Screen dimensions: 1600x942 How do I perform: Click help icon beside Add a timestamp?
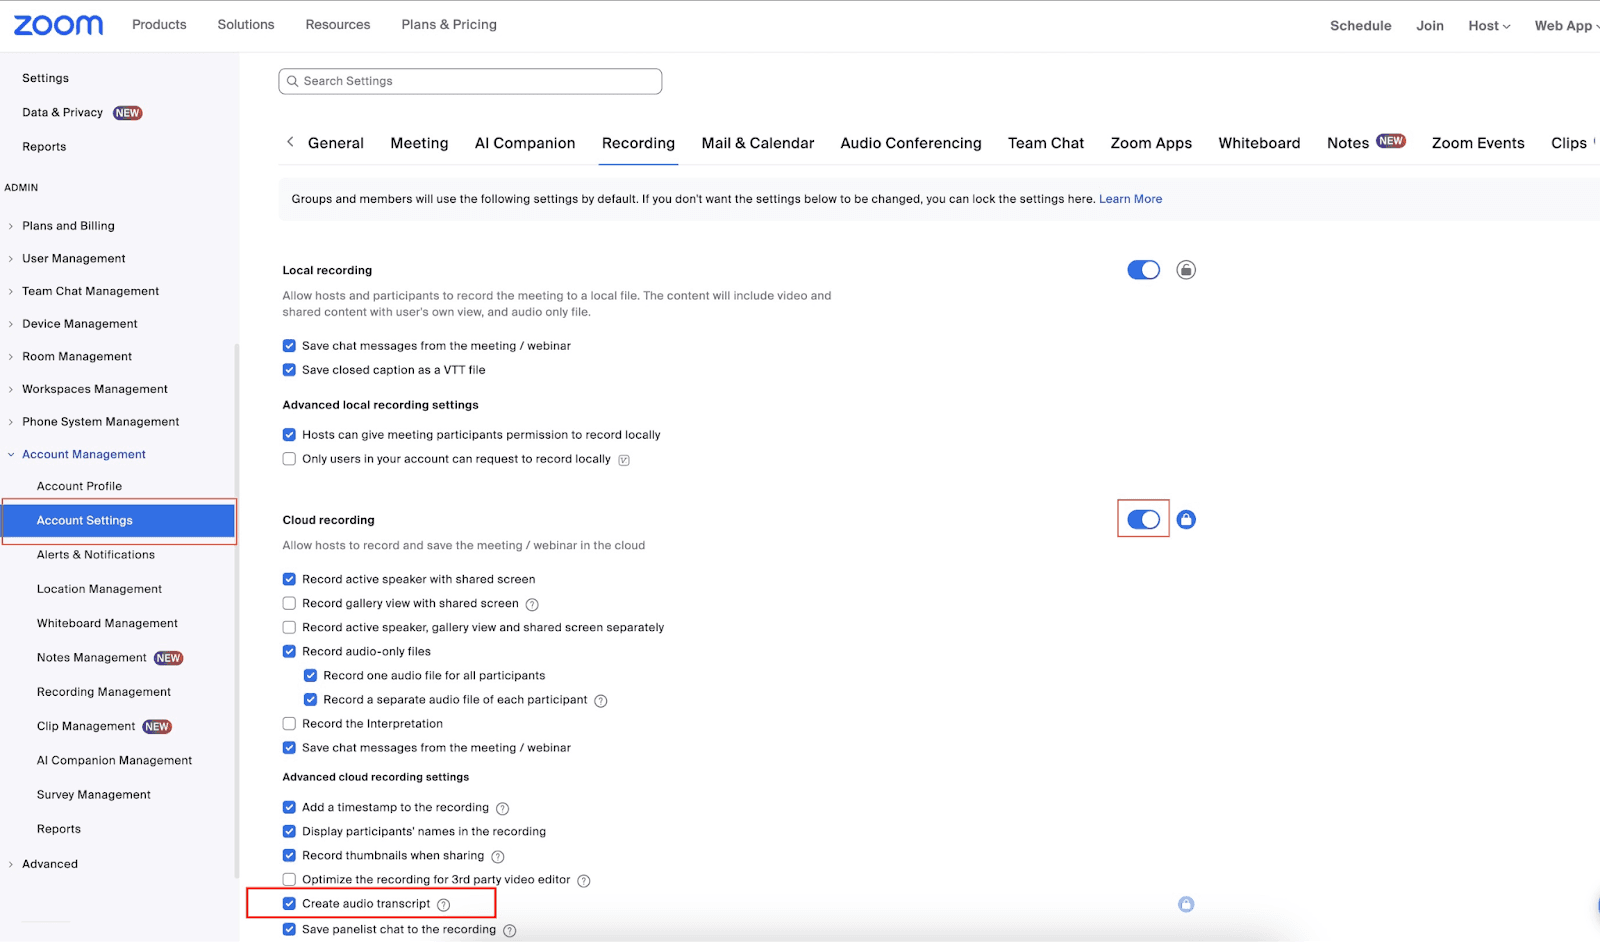tap(503, 808)
